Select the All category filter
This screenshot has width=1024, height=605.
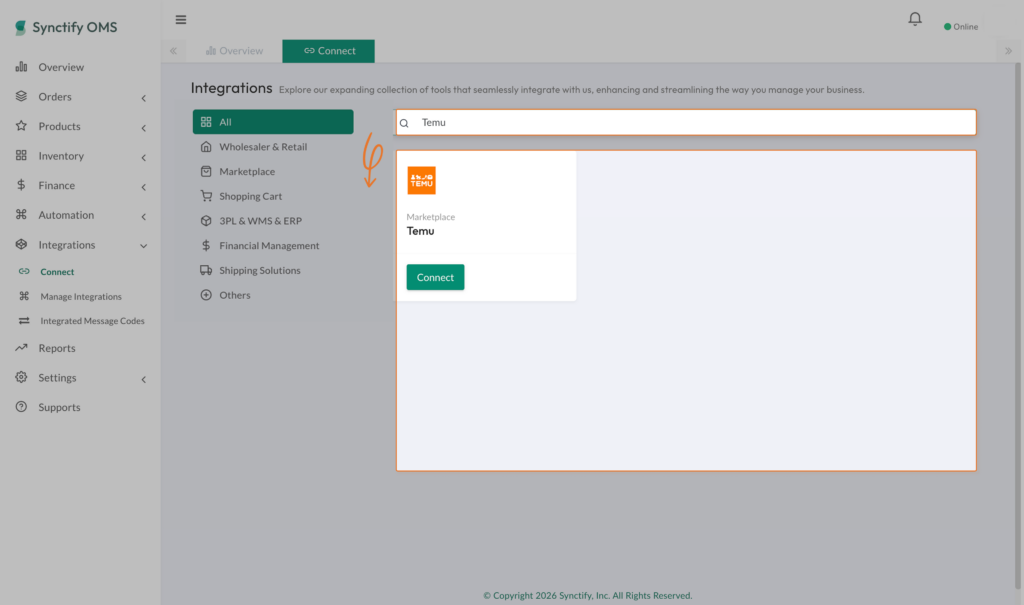click(x=273, y=122)
